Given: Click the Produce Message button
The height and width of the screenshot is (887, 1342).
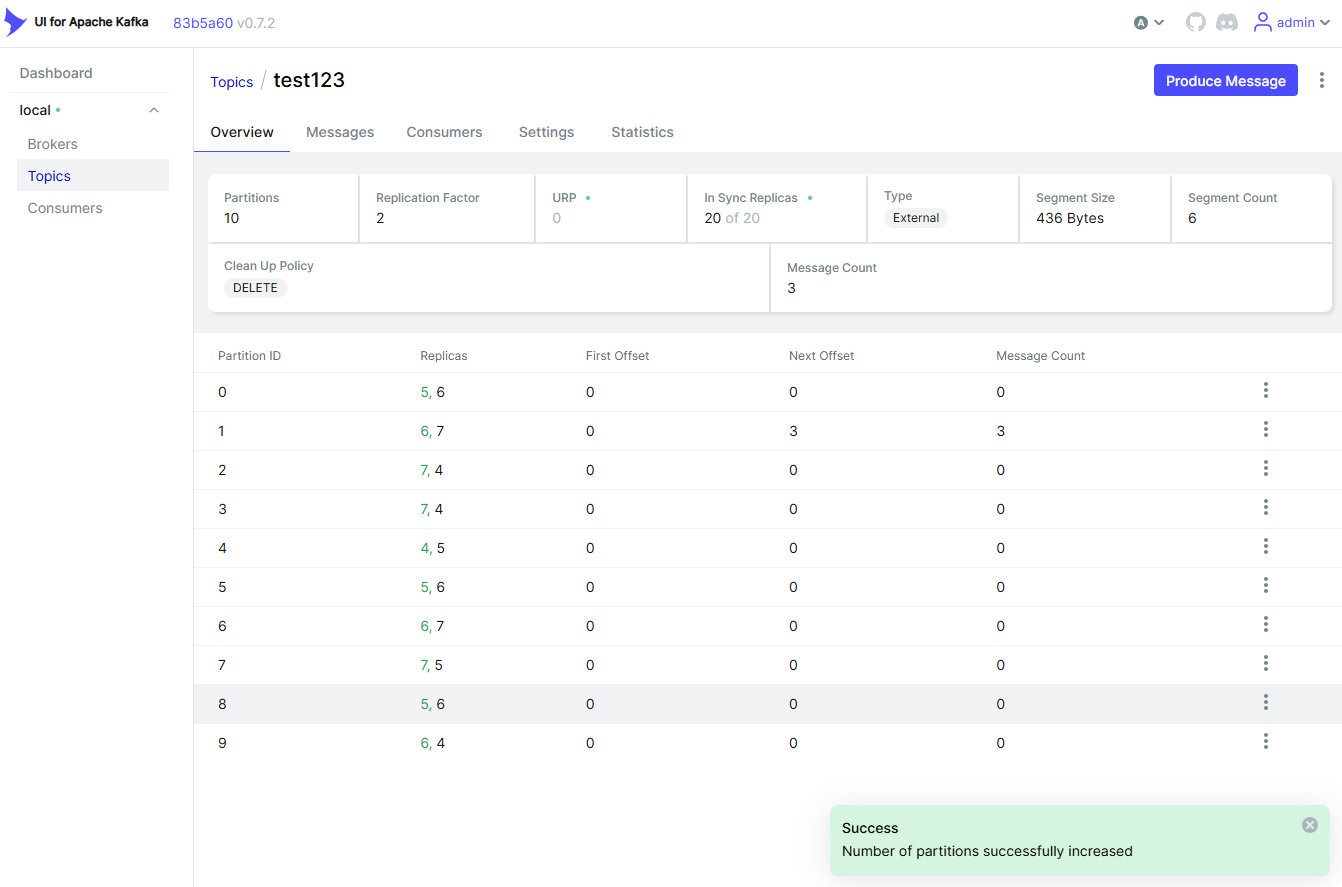Looking at the screenshot, I should 1225,81.
